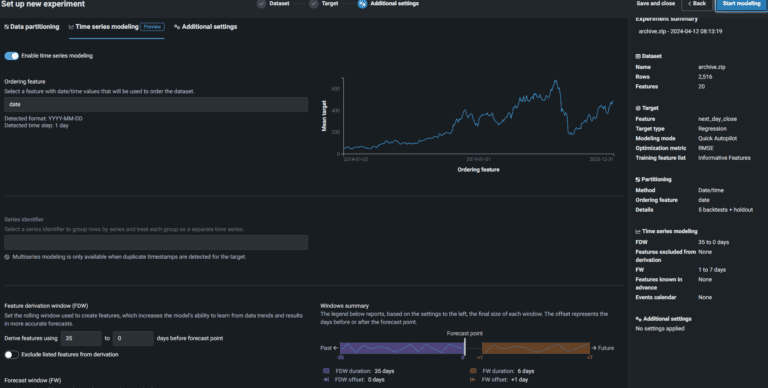Click the purple feature derivation window bar
The image size is (768, 388).
pyautogui.click(x=402, y=348)
